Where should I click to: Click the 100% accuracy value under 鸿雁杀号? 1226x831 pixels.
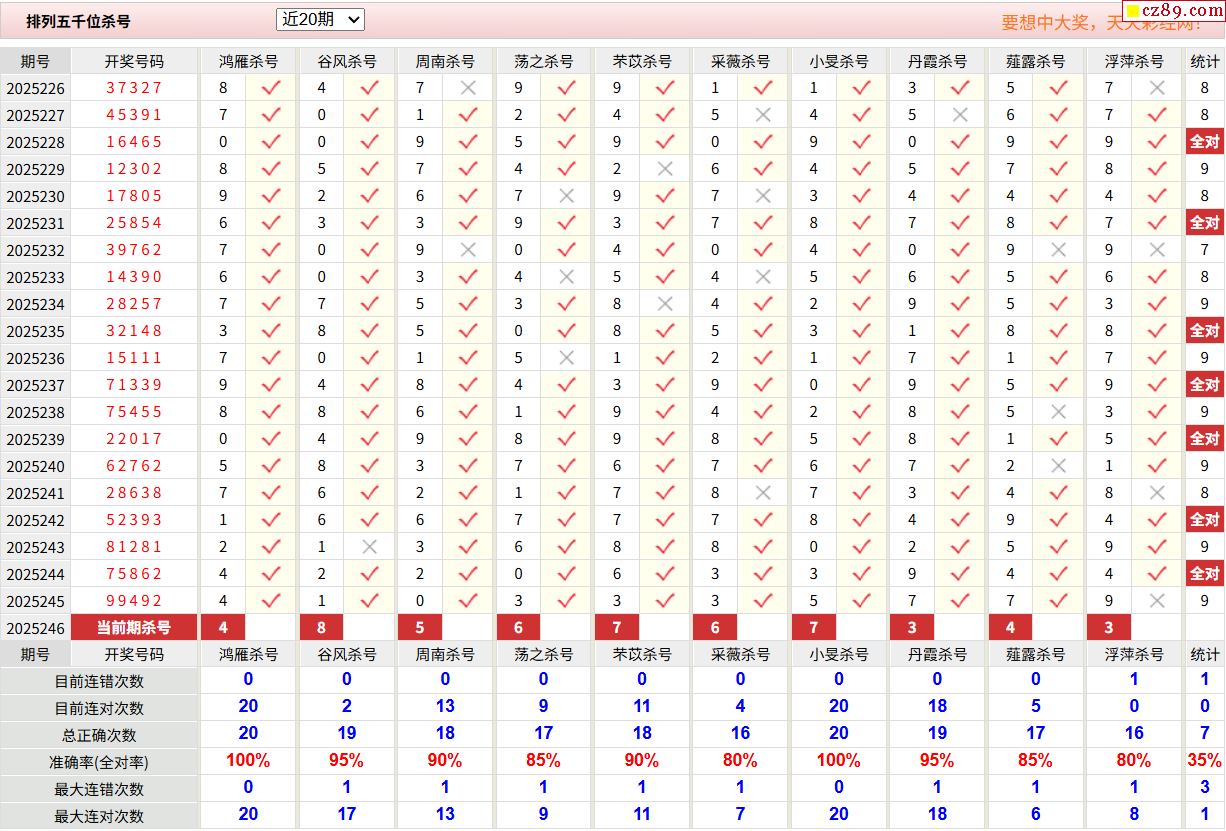(x=248, y=760)
